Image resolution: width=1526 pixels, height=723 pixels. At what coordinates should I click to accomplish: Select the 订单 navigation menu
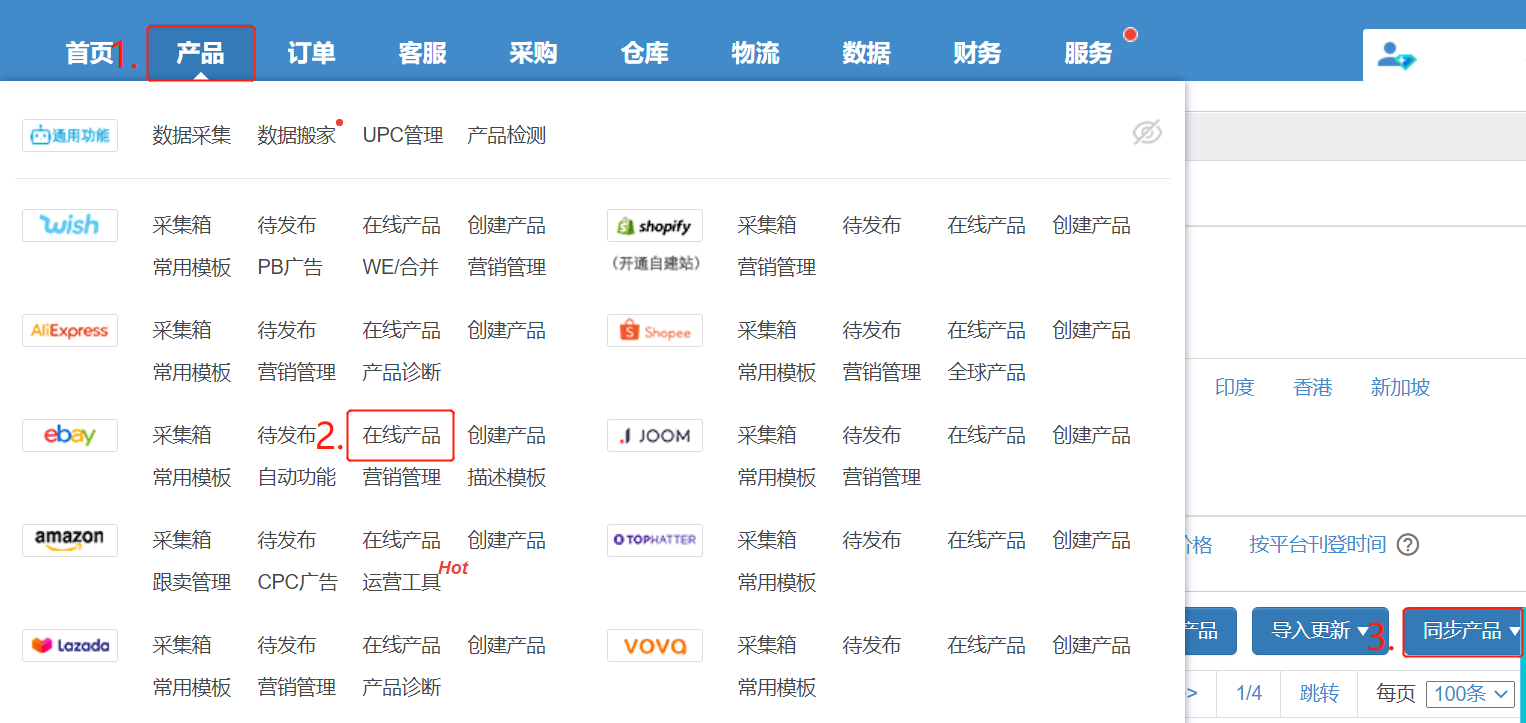[311, 53]
